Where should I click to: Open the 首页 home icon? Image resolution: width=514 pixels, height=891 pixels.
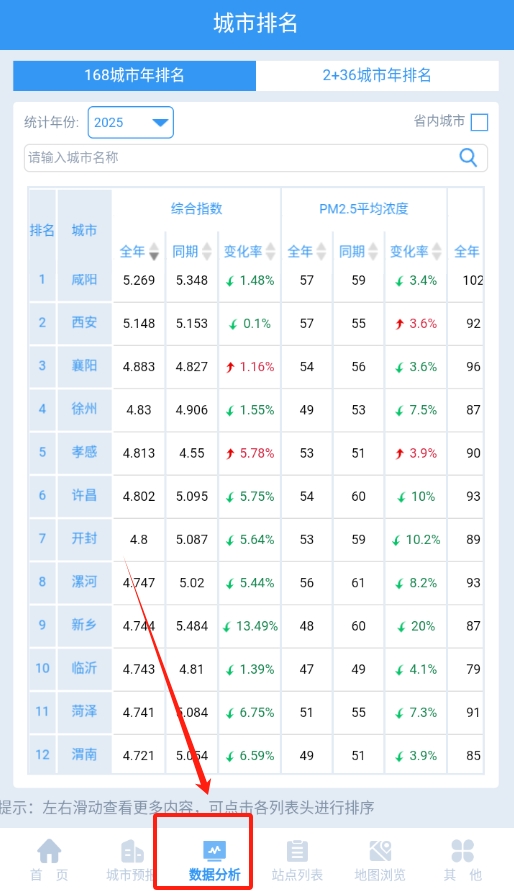coord(49,851)
